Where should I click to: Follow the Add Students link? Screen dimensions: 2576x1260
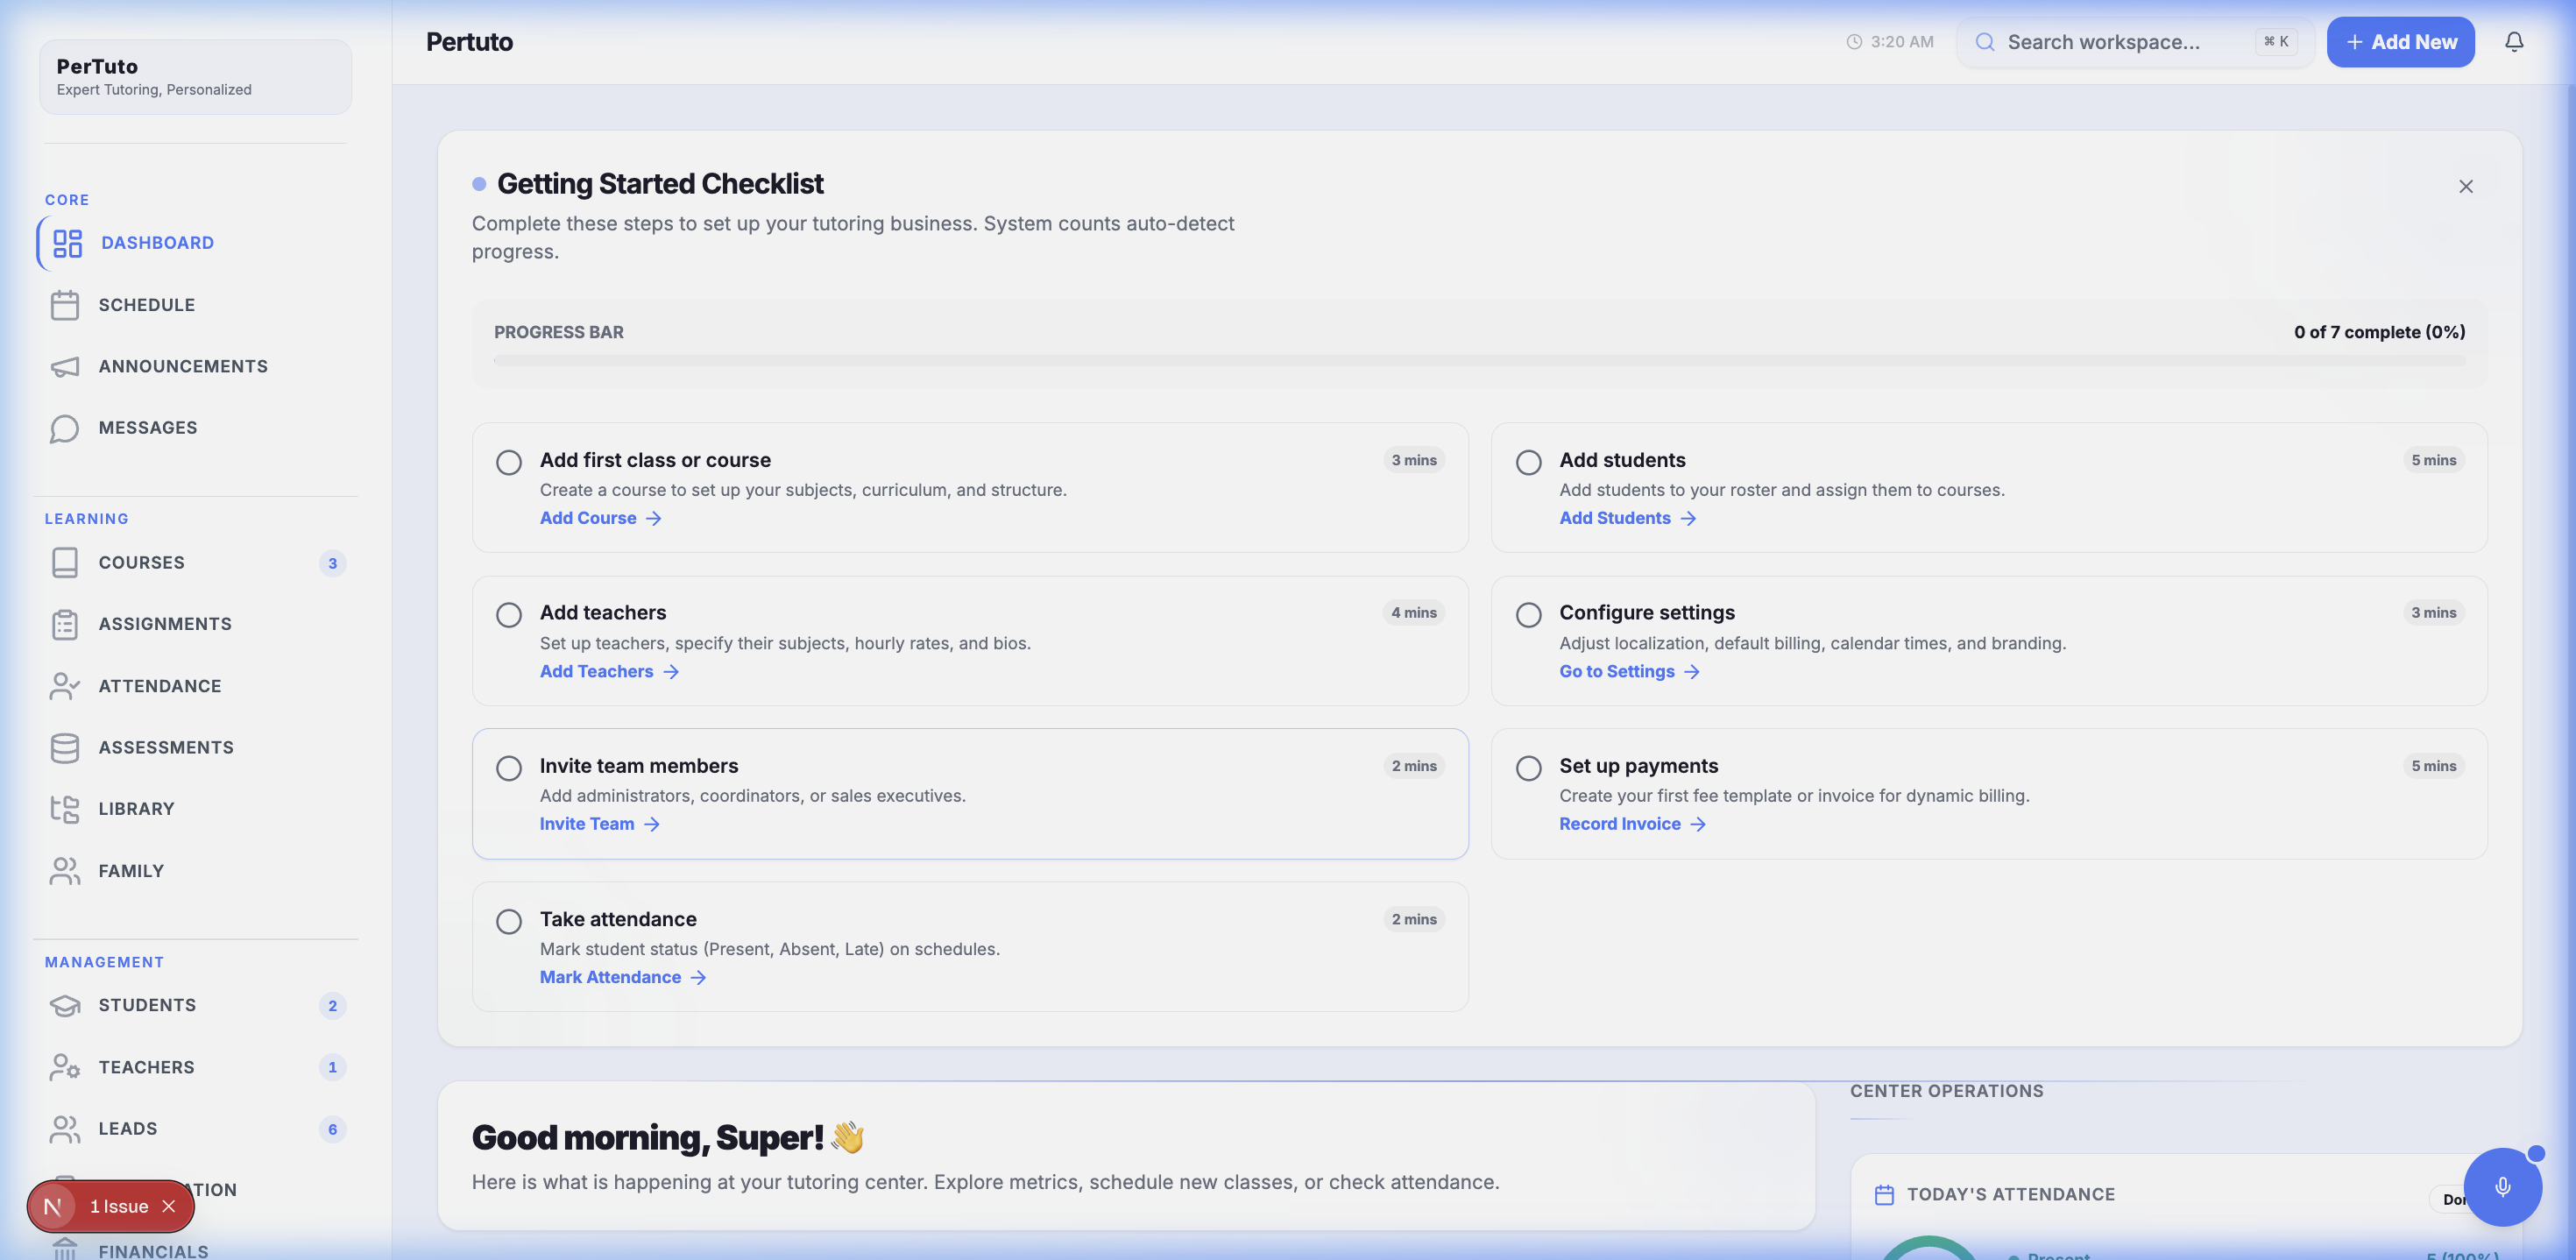(1627, 518)
